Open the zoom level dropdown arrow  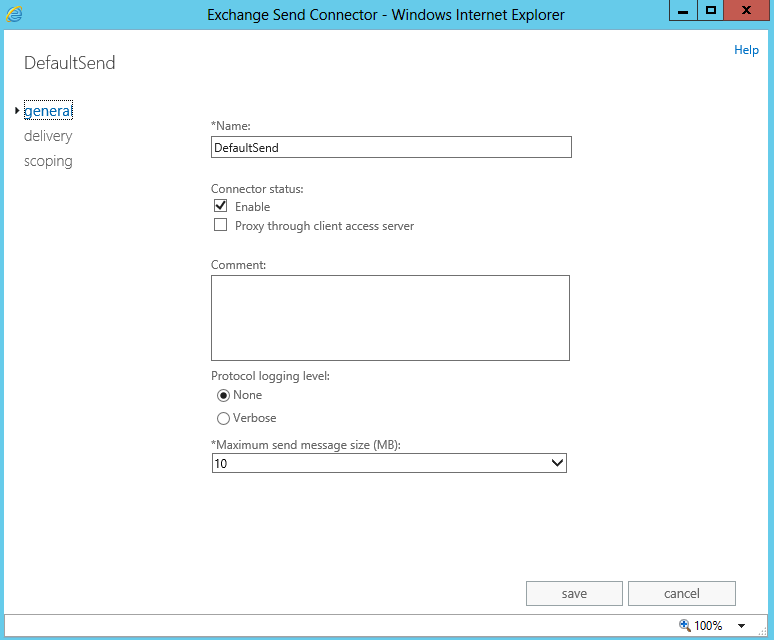point(741,626)
